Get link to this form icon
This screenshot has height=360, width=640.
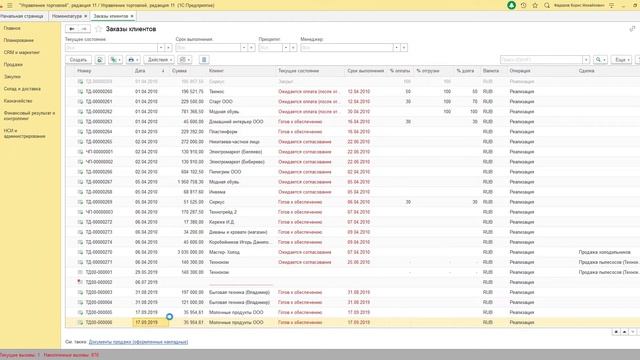[632, 29]
